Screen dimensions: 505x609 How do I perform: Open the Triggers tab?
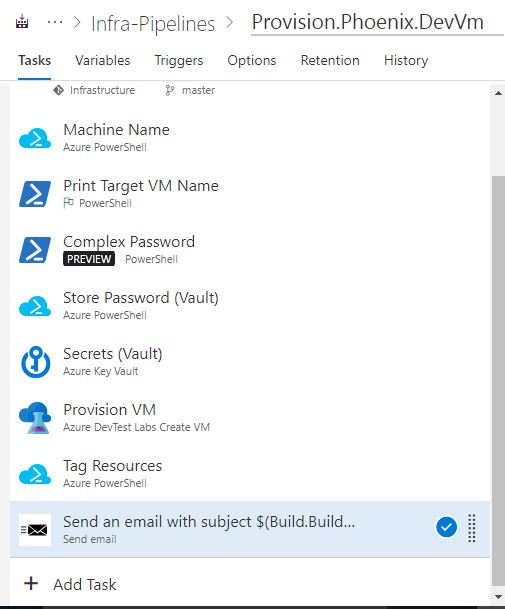pos(179,61)
